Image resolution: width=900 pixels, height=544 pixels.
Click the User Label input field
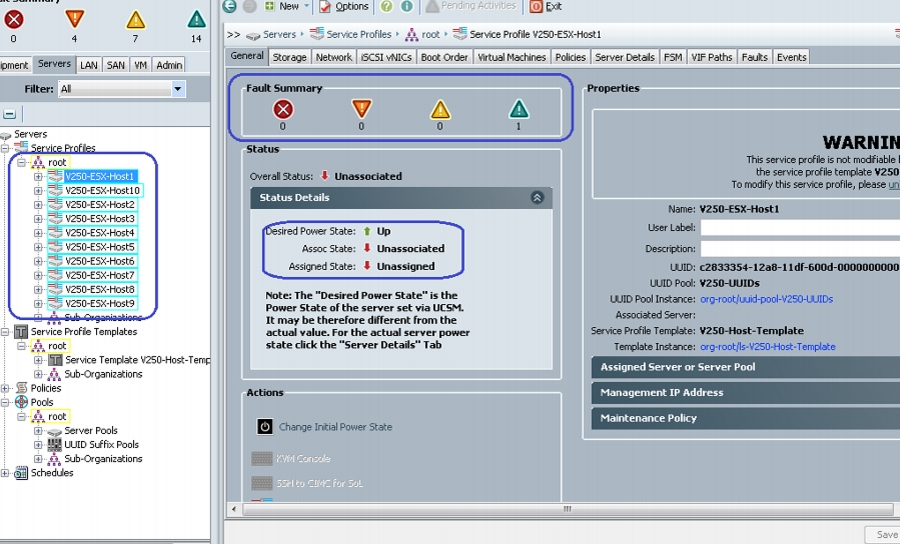pos(800,228)
